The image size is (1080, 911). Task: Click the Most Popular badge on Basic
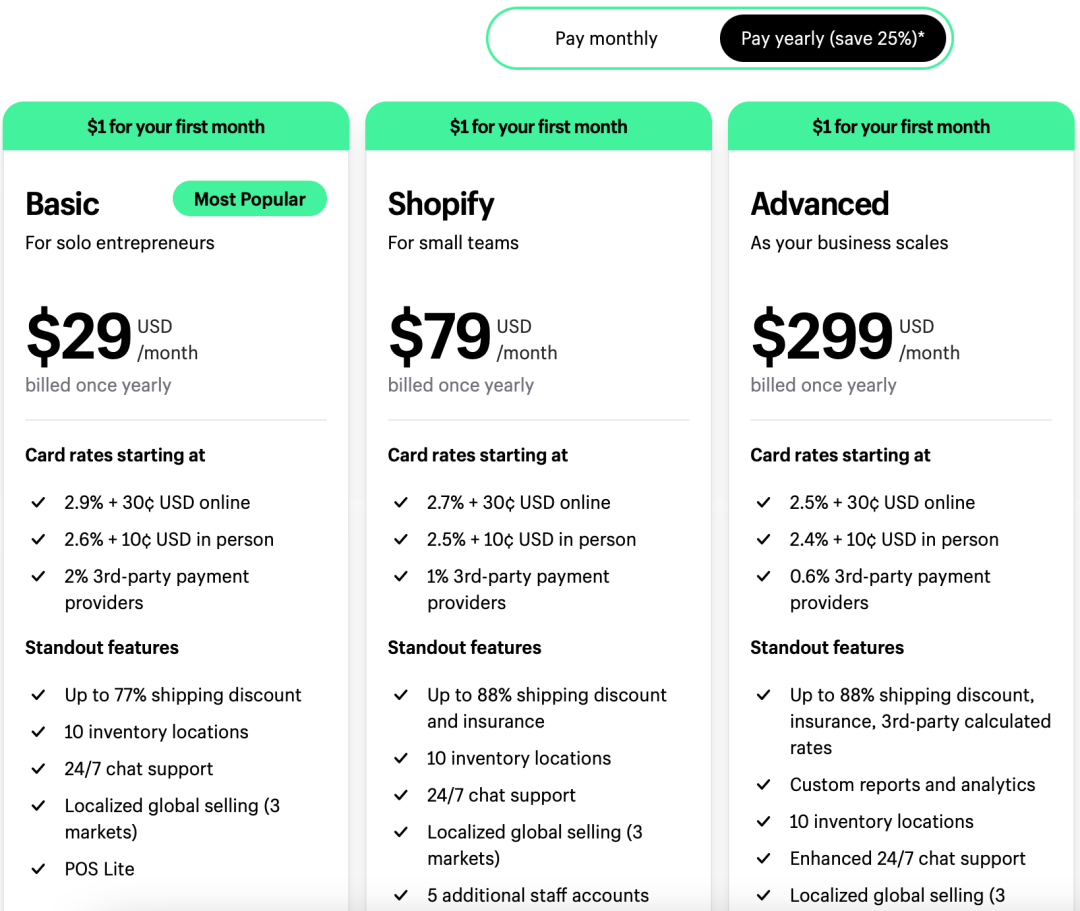pos(249,199)
